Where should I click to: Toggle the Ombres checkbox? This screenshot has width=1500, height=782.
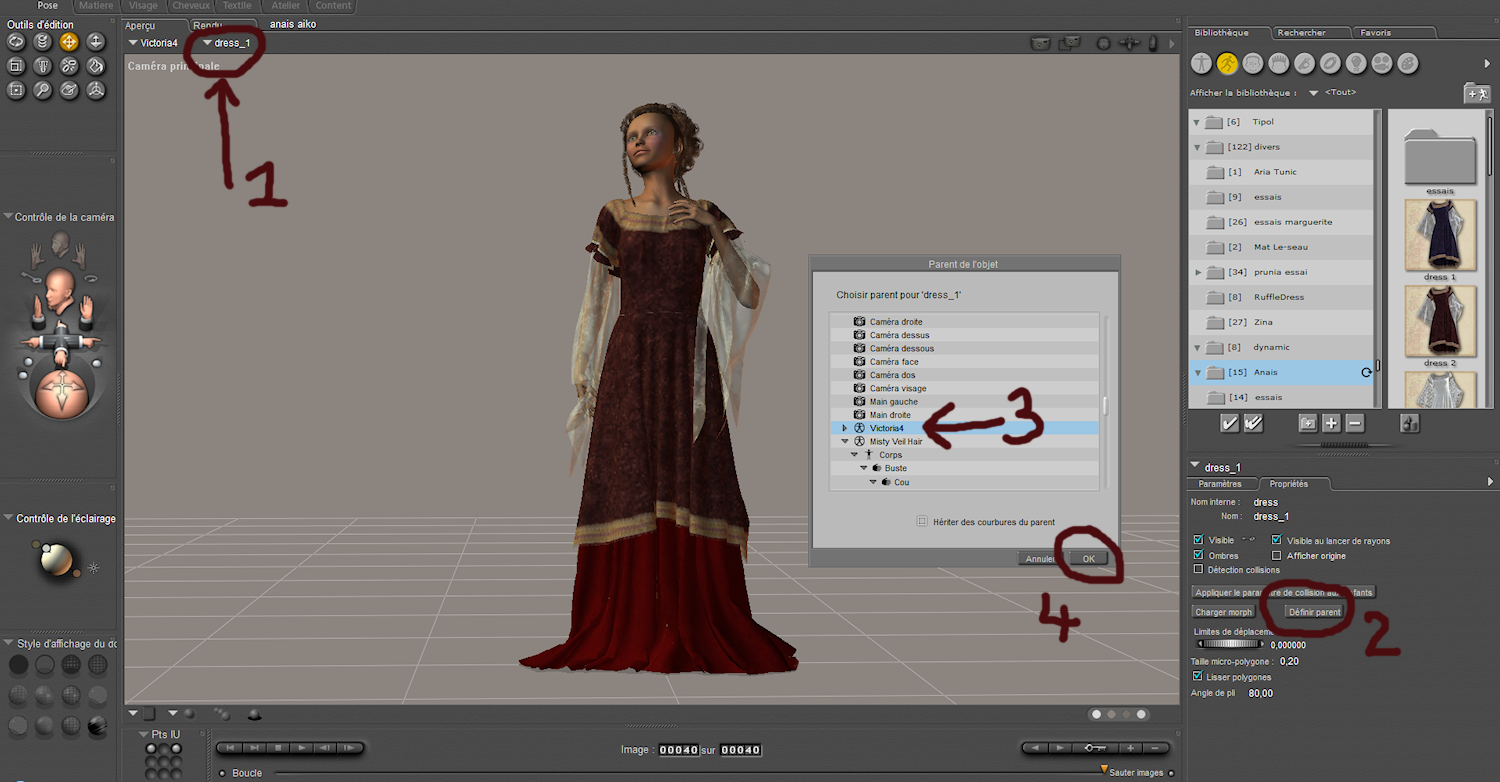pyautogui.click(x=1199, y=555)
